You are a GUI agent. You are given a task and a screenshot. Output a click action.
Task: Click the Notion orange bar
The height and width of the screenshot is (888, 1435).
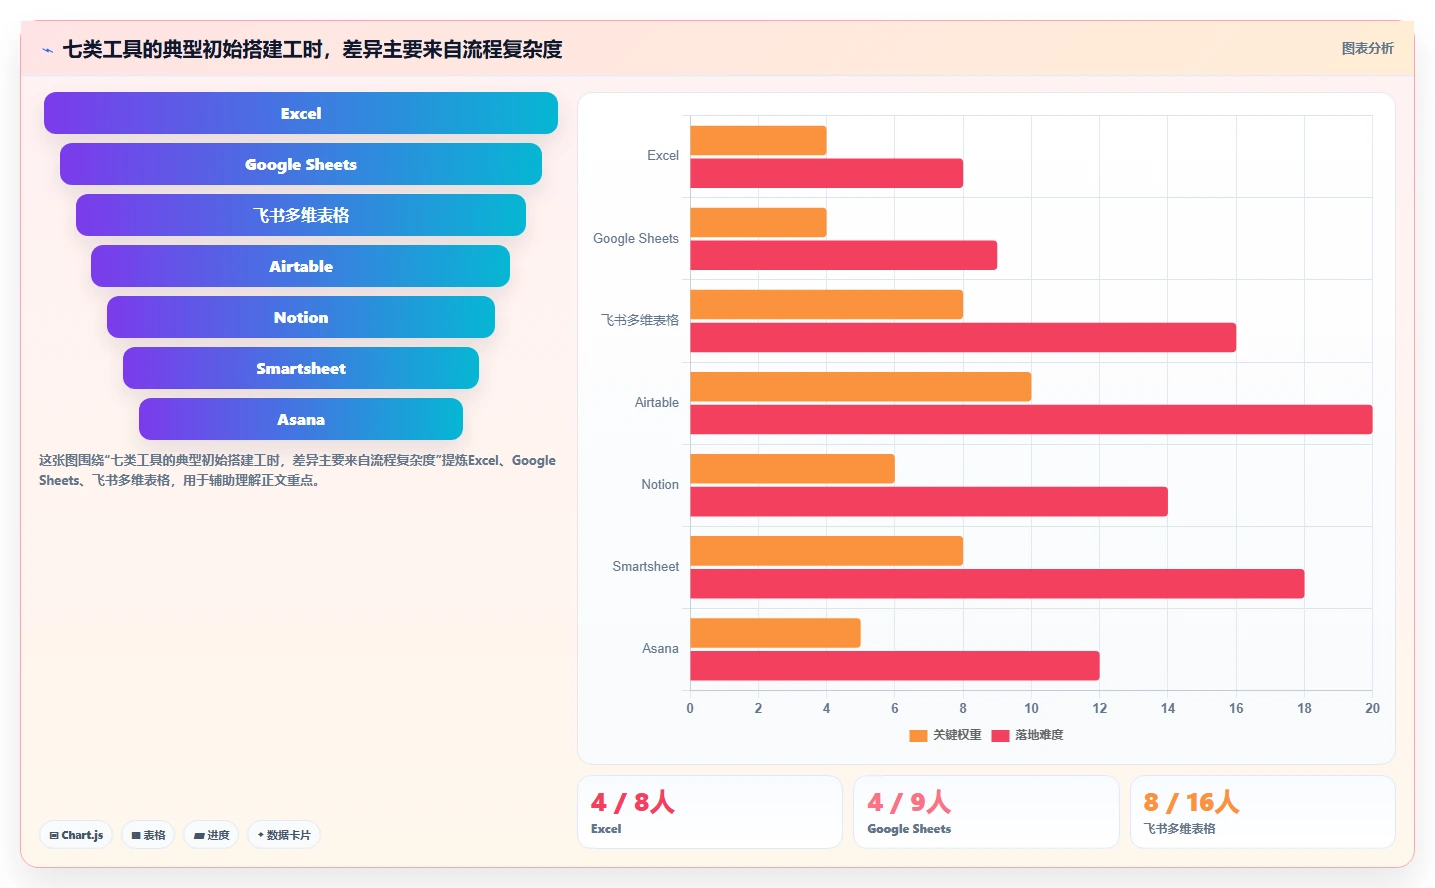[x=792, y=468]
